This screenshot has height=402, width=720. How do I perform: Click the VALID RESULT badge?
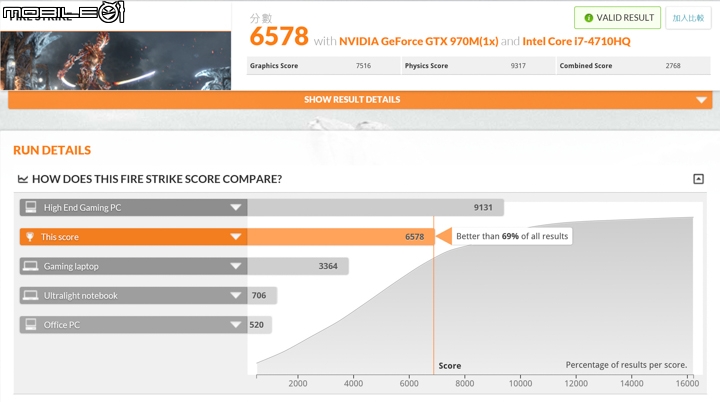[617, 18]
